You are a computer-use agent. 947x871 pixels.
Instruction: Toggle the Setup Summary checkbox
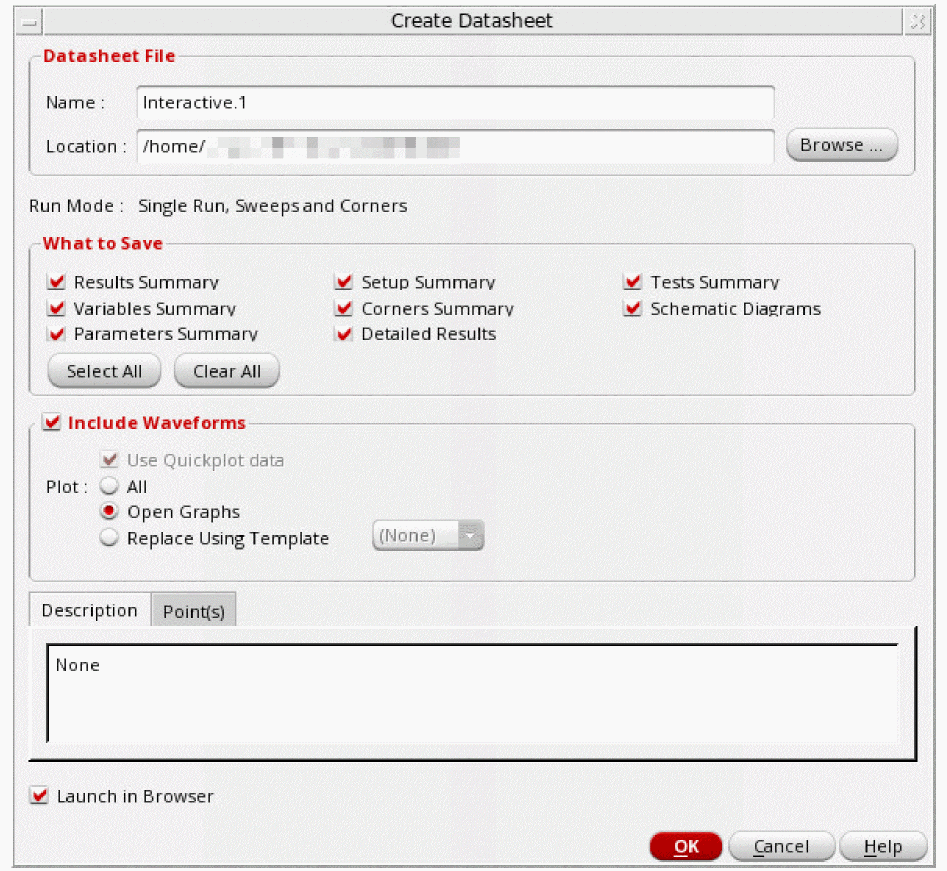click(344, 283)
